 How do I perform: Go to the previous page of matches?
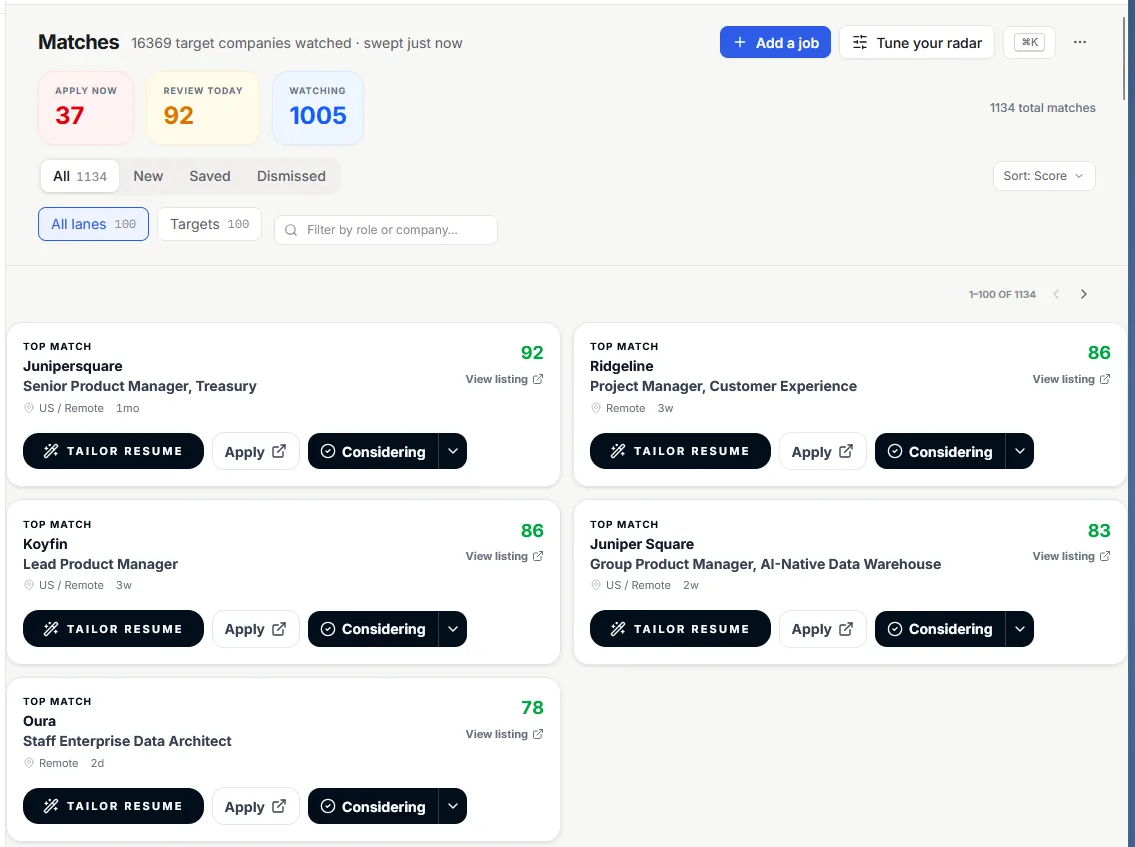tap(1056, 294)
